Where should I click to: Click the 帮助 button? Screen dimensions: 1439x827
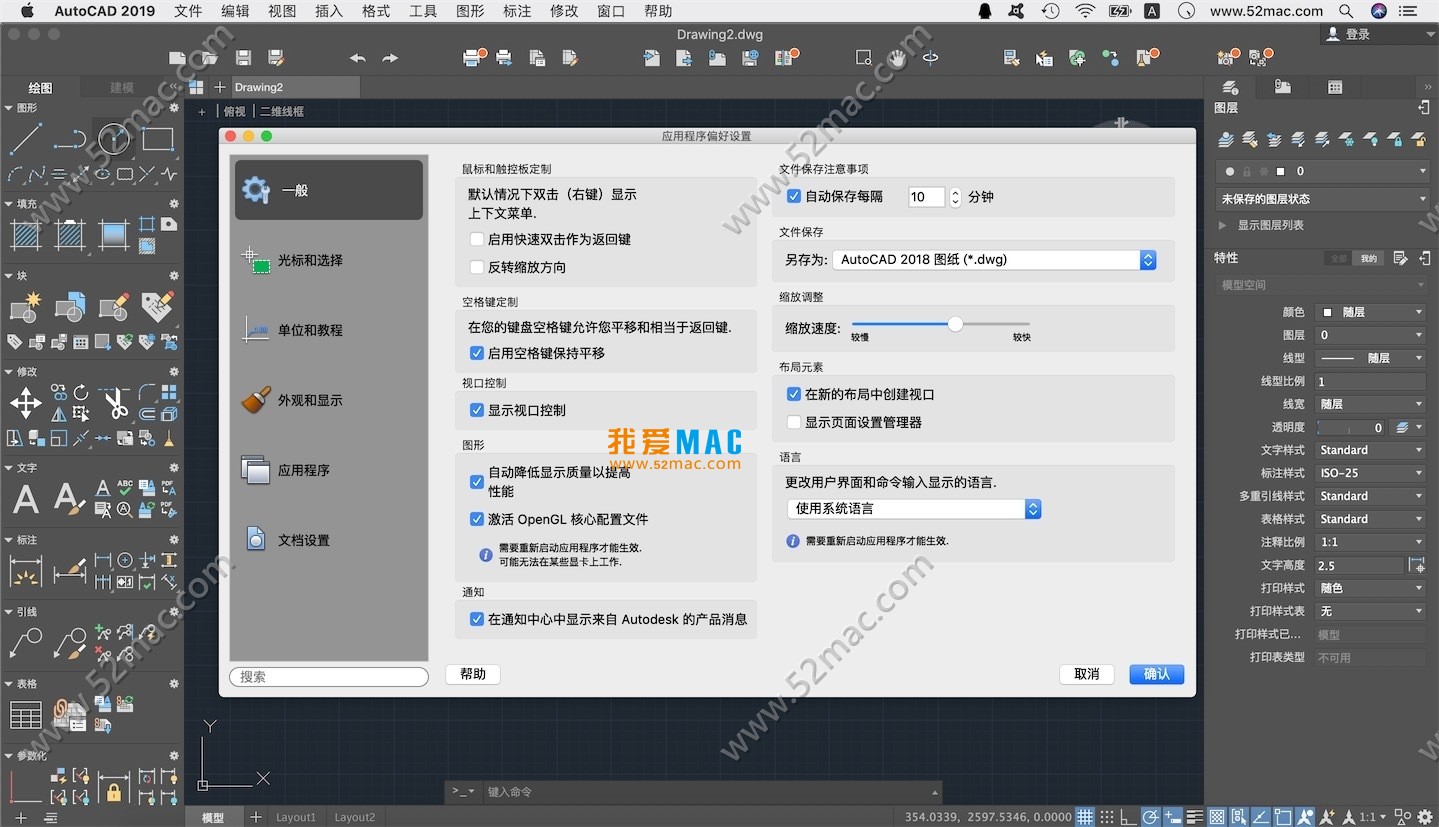tap(472, 674)
